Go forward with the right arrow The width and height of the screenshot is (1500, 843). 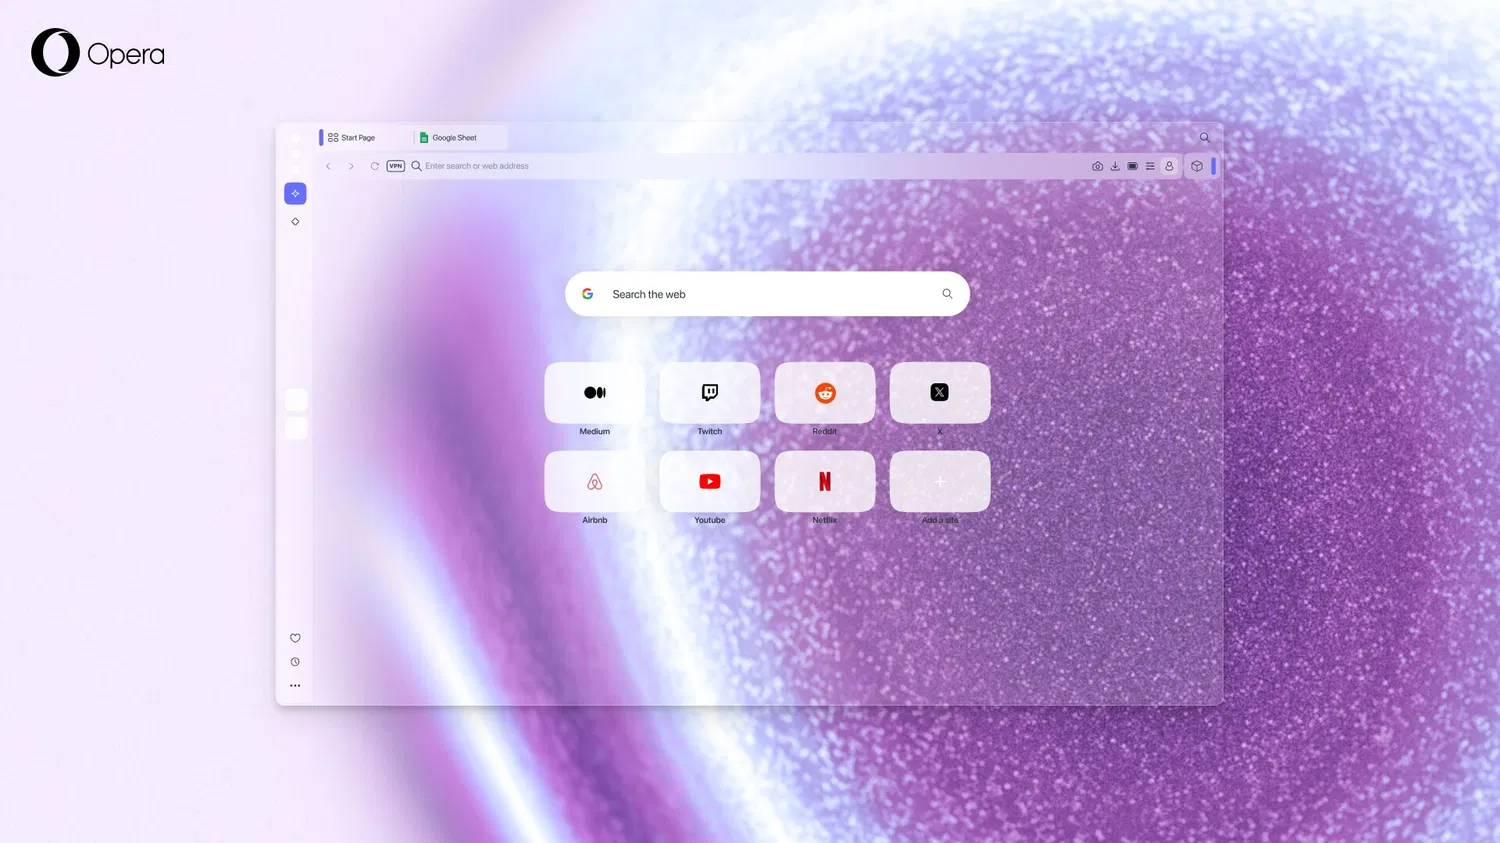coord(351,166)
